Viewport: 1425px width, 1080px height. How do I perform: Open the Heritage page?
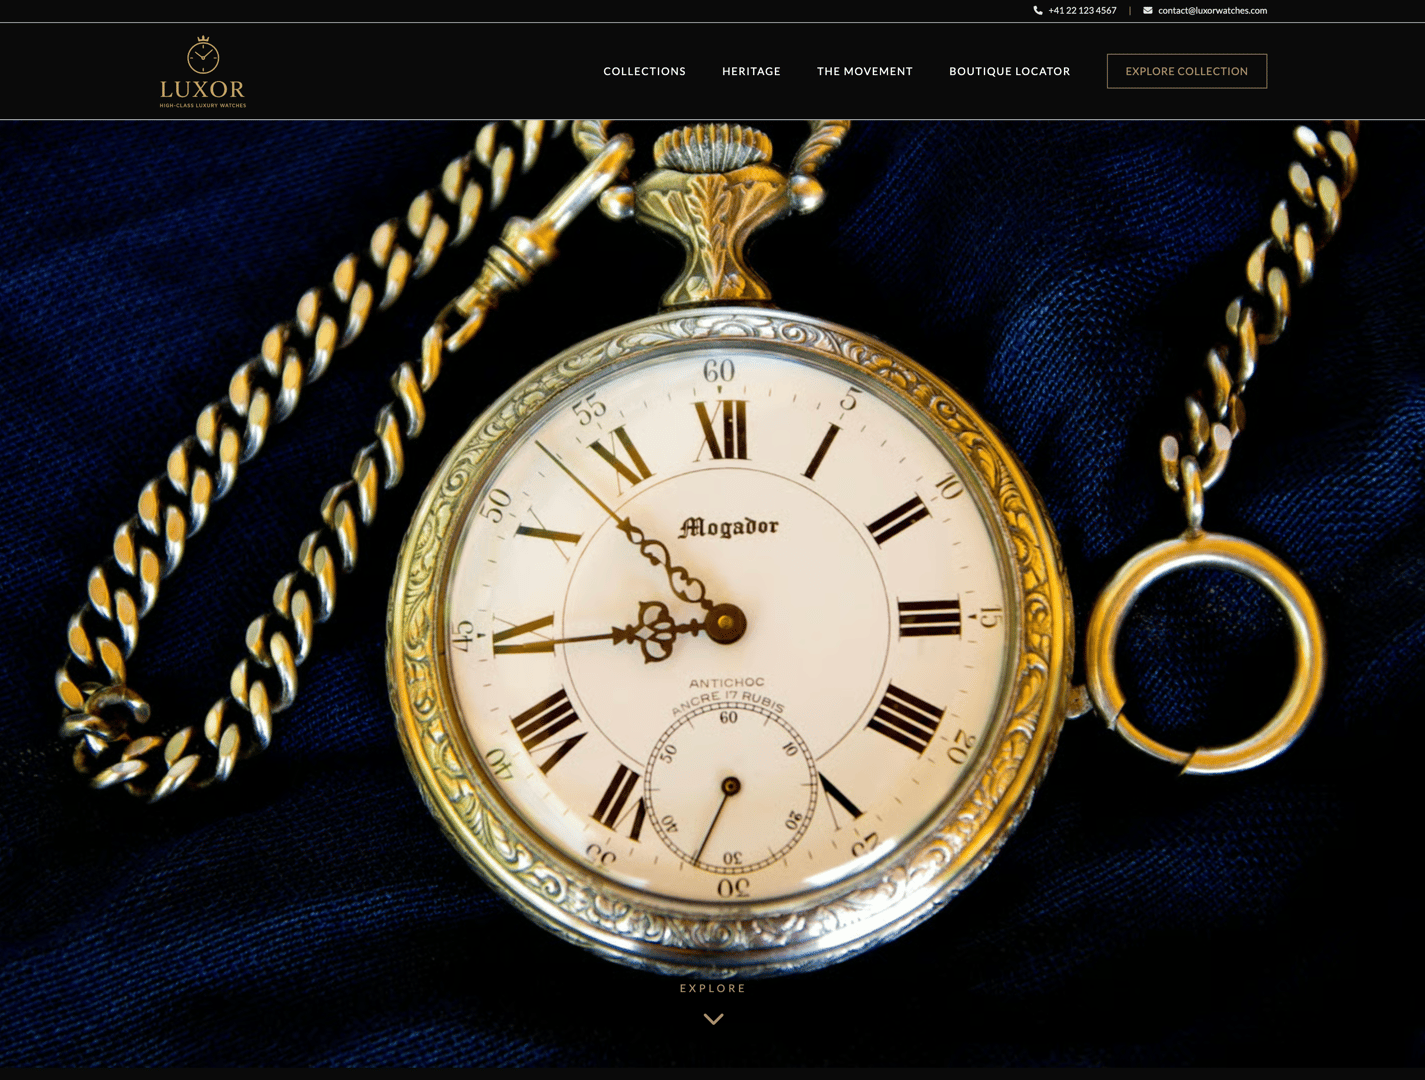click(x=751, y=71)
